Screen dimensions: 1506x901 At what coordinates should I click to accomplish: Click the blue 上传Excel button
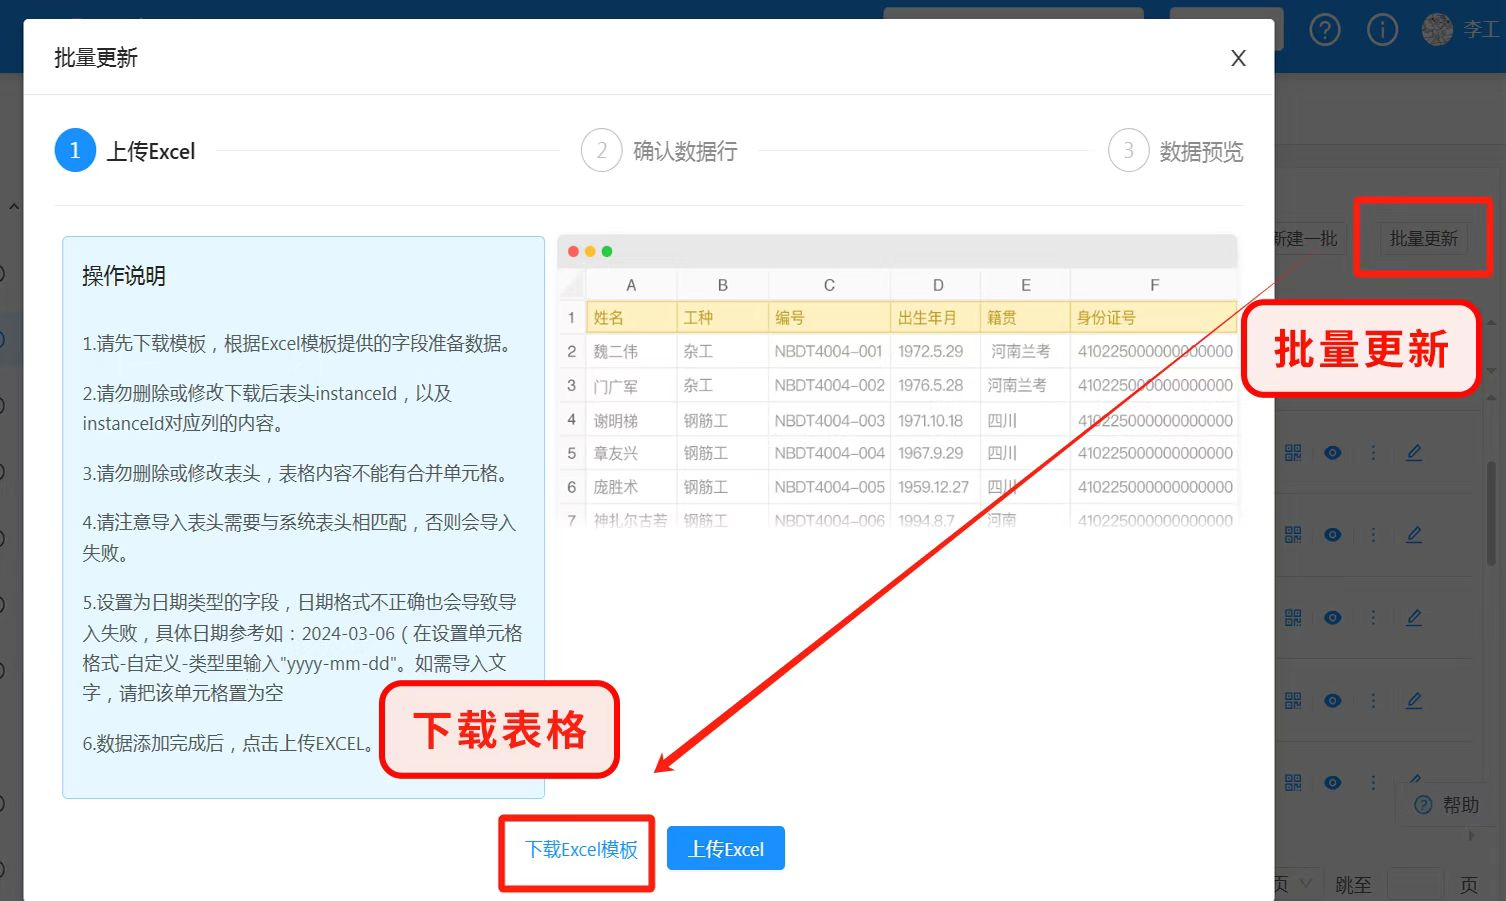[x=725, y=848]
